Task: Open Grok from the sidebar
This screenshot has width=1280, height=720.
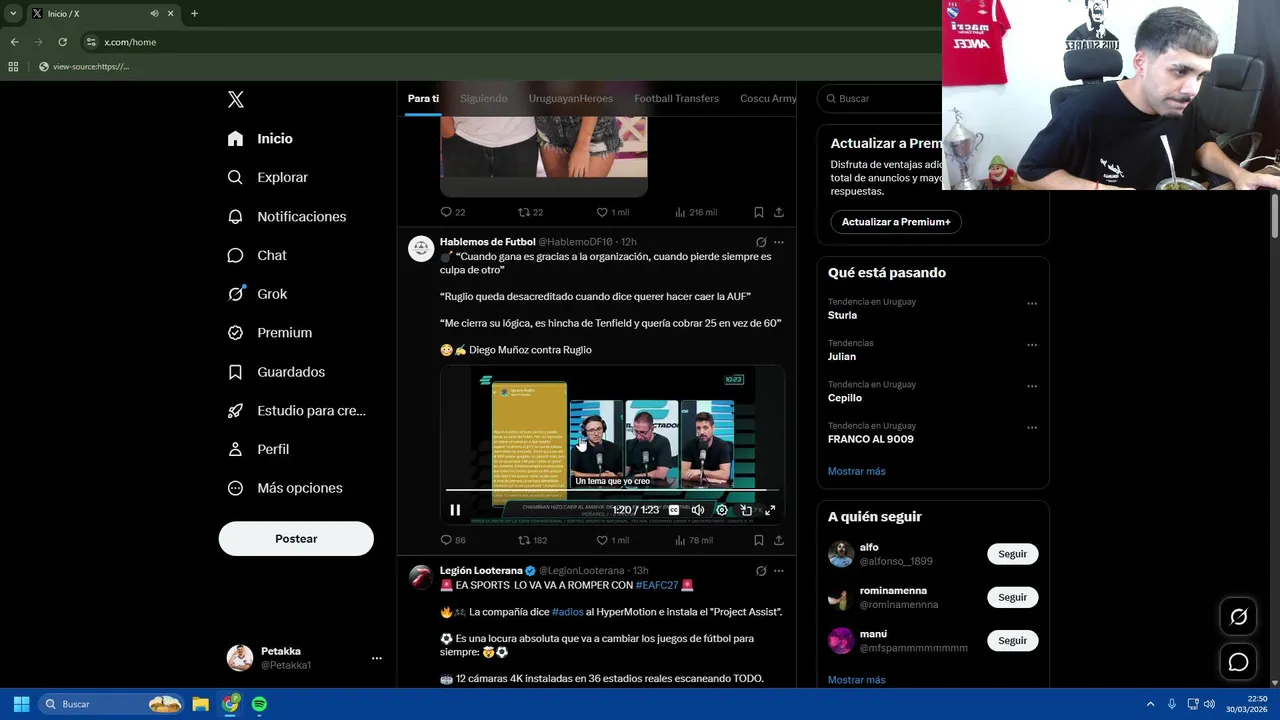Action: [256, 294]
